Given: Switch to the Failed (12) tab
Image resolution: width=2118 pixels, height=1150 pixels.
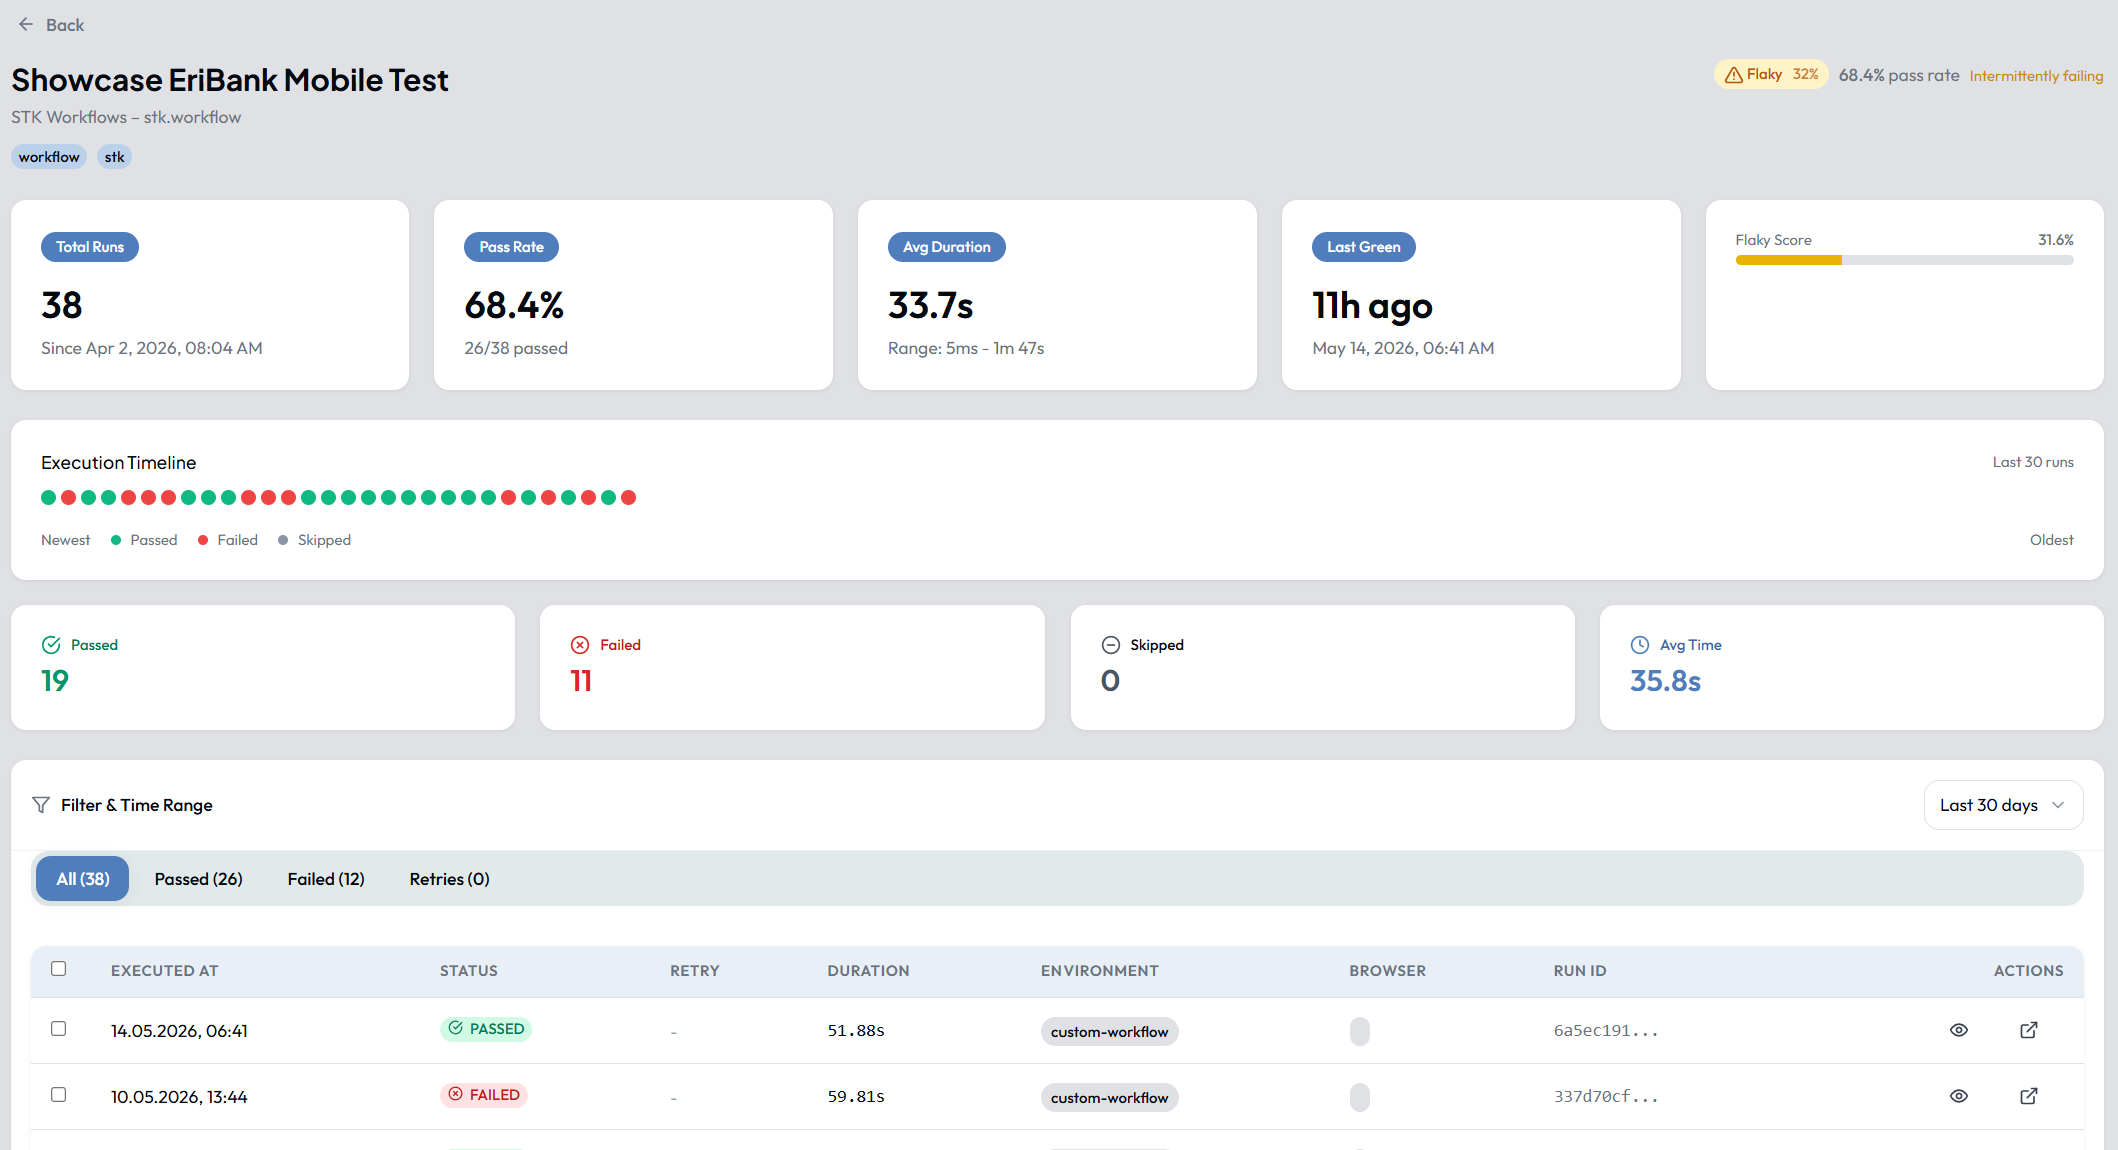Looking at the screenshot, I should pyautogui.click(x=326, y=879).
